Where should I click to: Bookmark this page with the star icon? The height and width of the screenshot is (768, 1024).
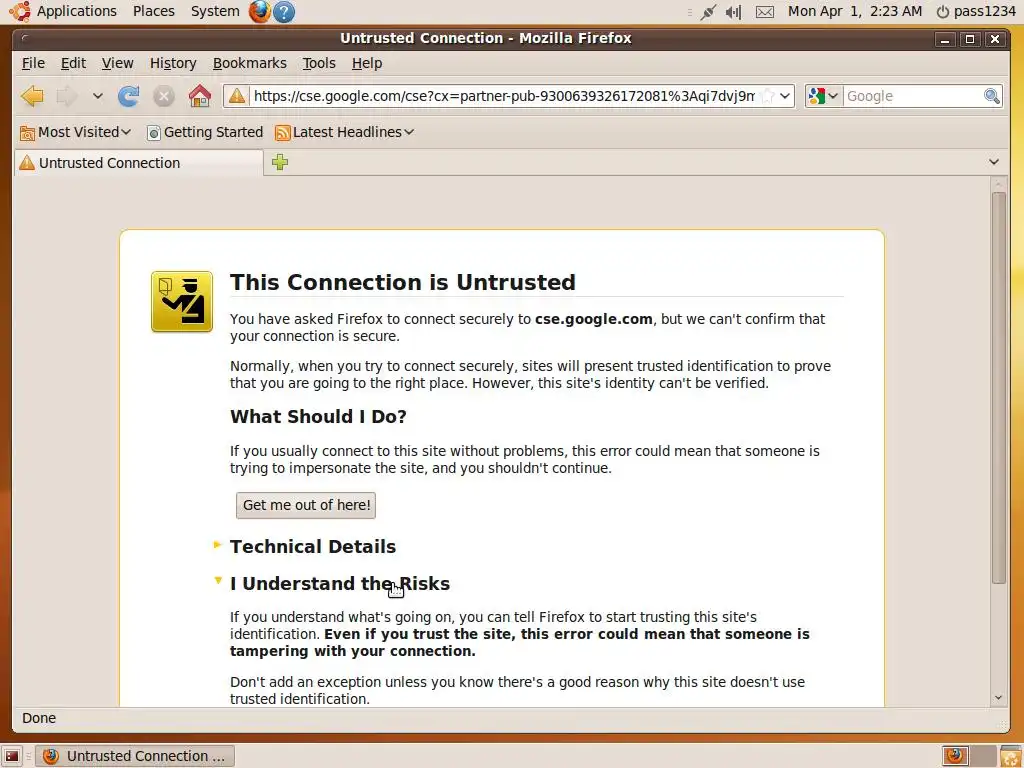769,96
